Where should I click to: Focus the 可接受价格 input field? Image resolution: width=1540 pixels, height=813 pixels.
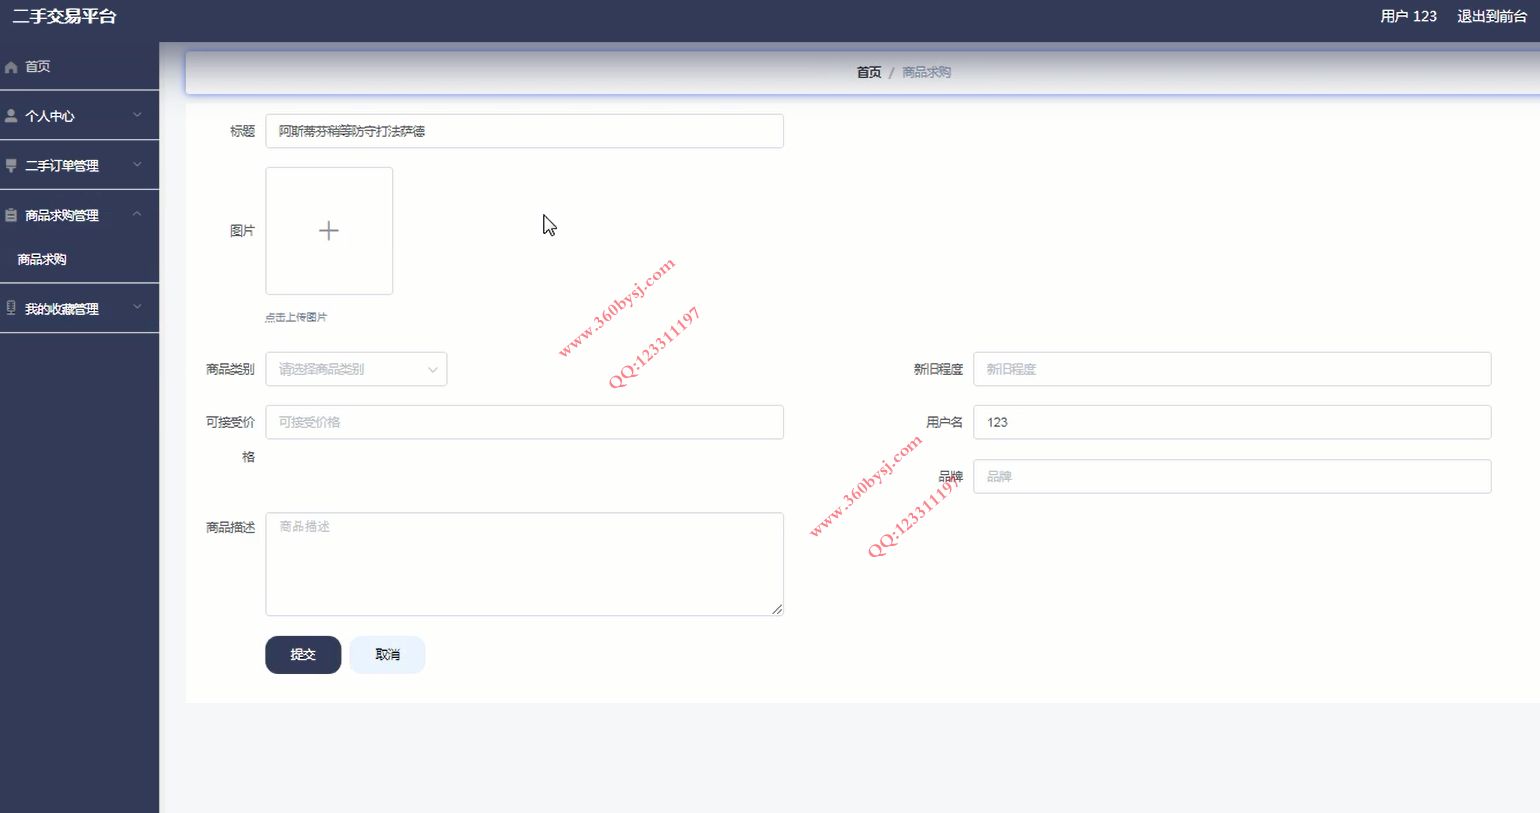click(524, 422)
